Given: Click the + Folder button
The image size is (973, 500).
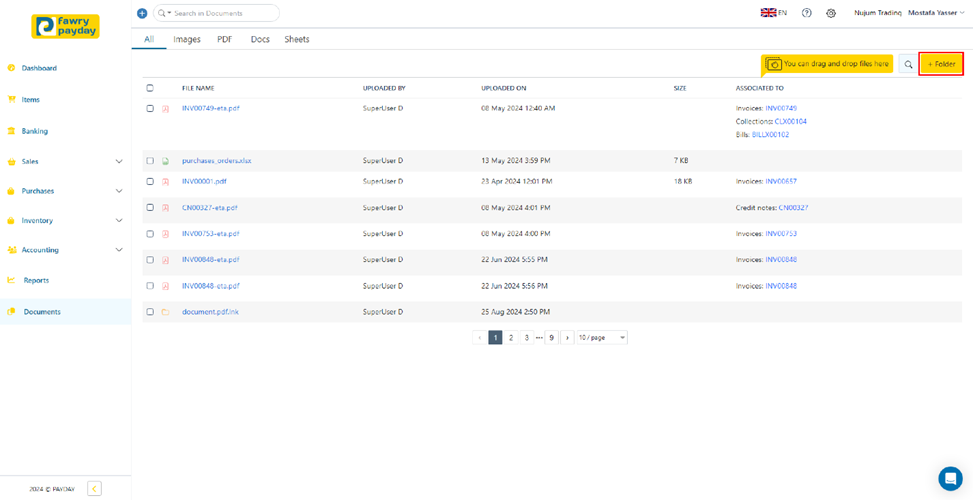Looking at the screenshot, I should [941, 64].
